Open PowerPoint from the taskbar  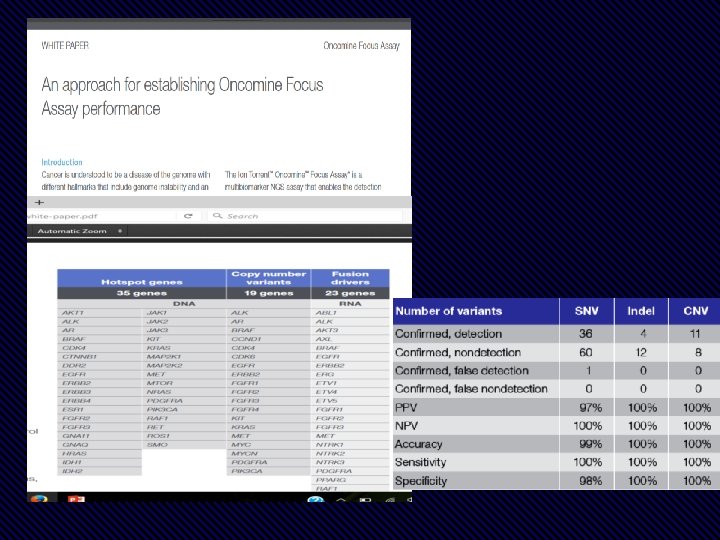[x=76, y=499]
